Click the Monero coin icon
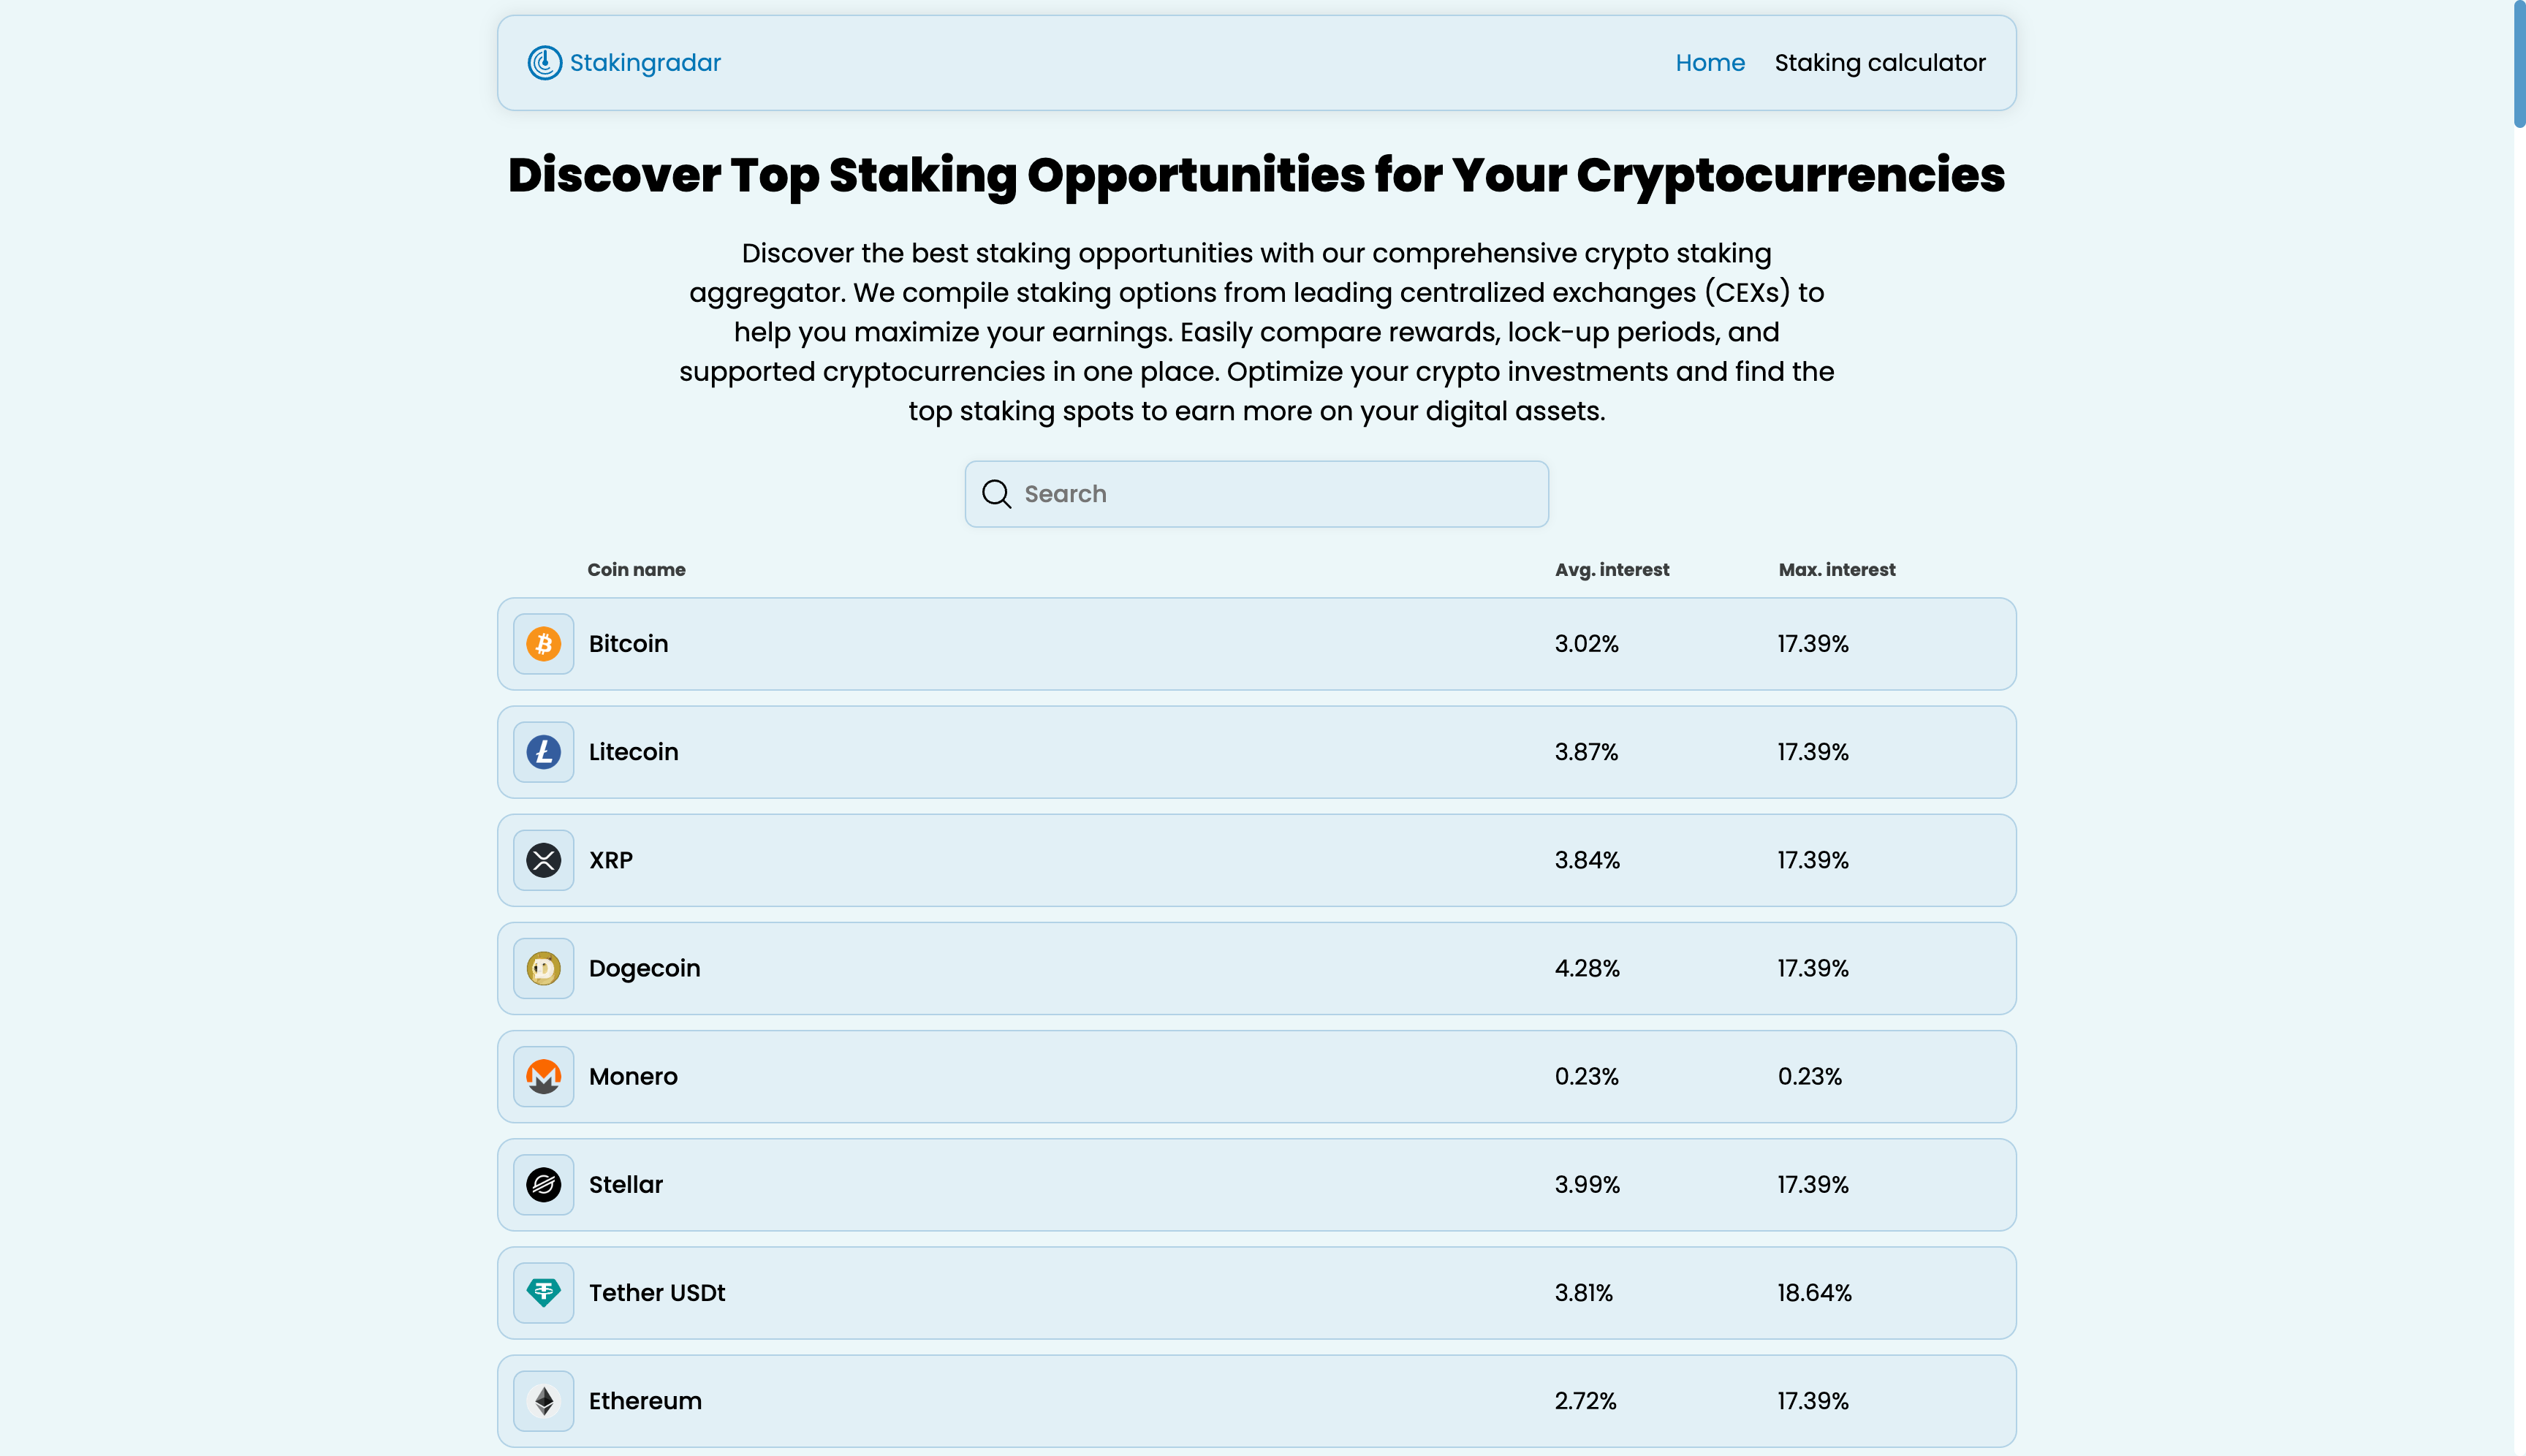 (x=543, y=1077)
